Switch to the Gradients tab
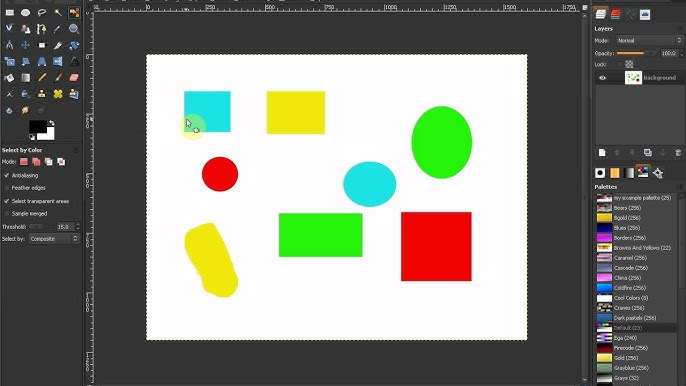 (629, 173)
